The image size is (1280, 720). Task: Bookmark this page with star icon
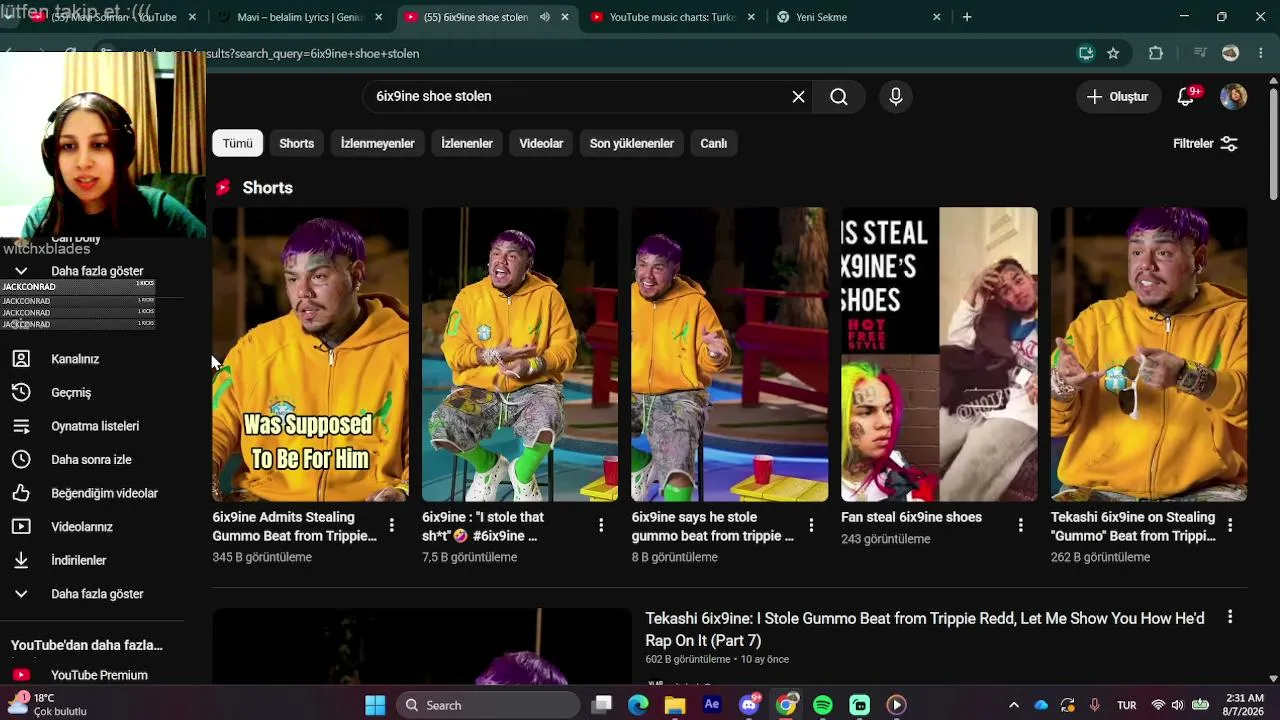[1113, 54]
